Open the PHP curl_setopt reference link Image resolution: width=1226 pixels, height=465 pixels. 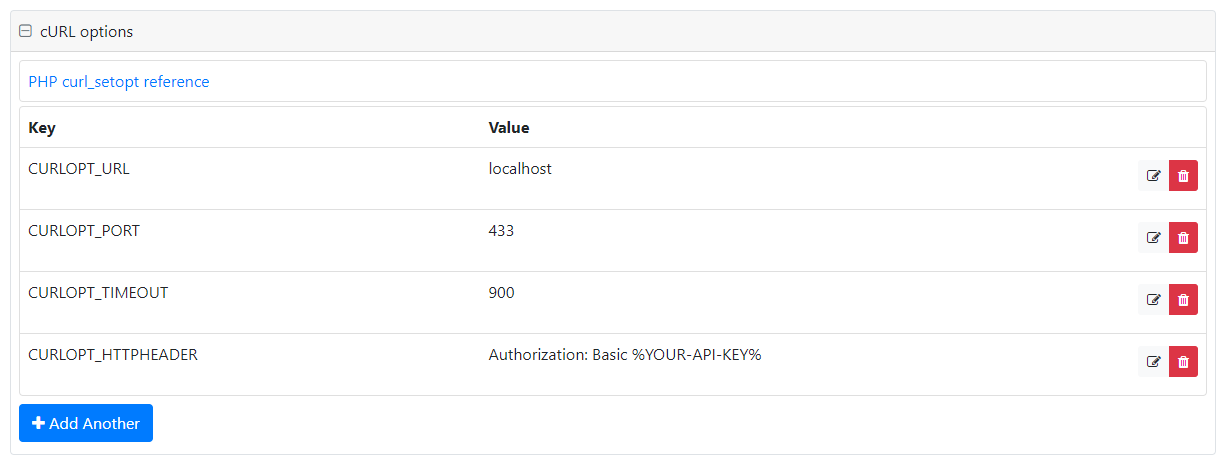119,82
